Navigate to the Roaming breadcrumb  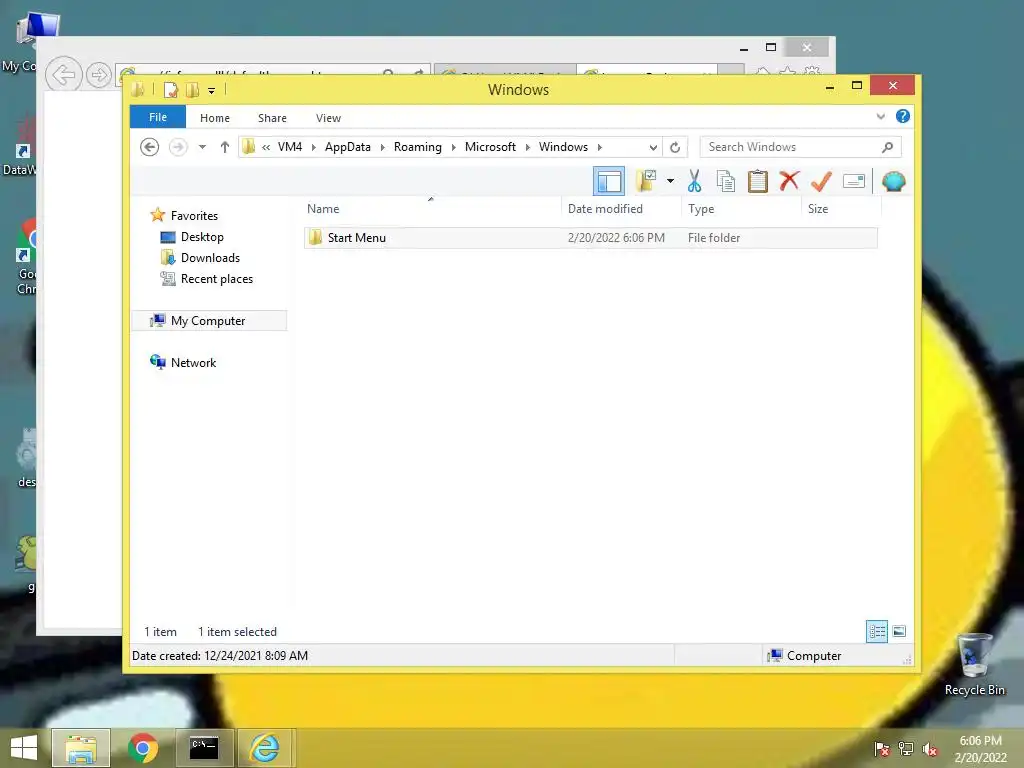click(417, 147)
